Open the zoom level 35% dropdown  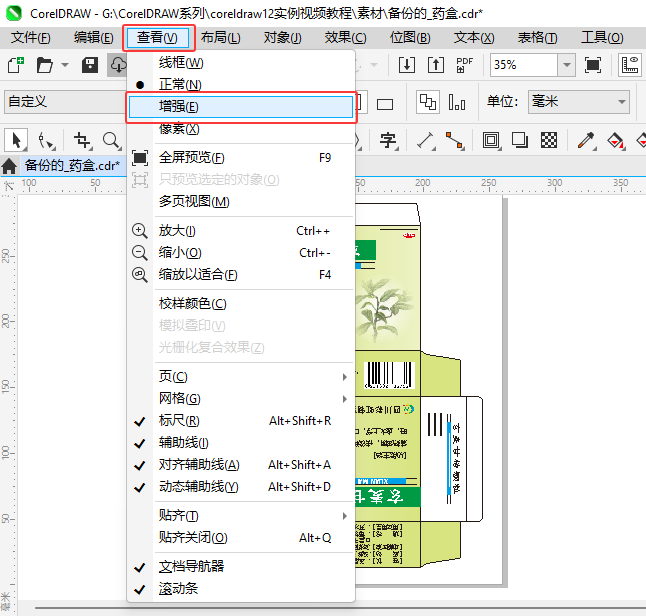[x=567, y=65]
